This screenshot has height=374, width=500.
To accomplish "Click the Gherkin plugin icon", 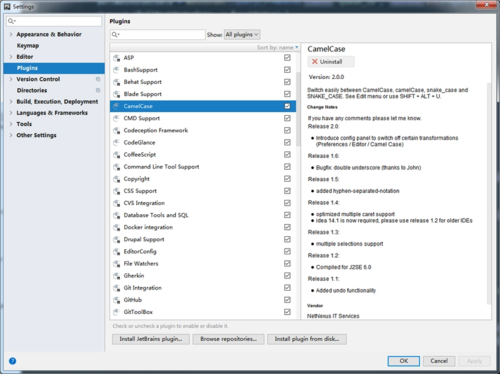I will click(116, 276).
